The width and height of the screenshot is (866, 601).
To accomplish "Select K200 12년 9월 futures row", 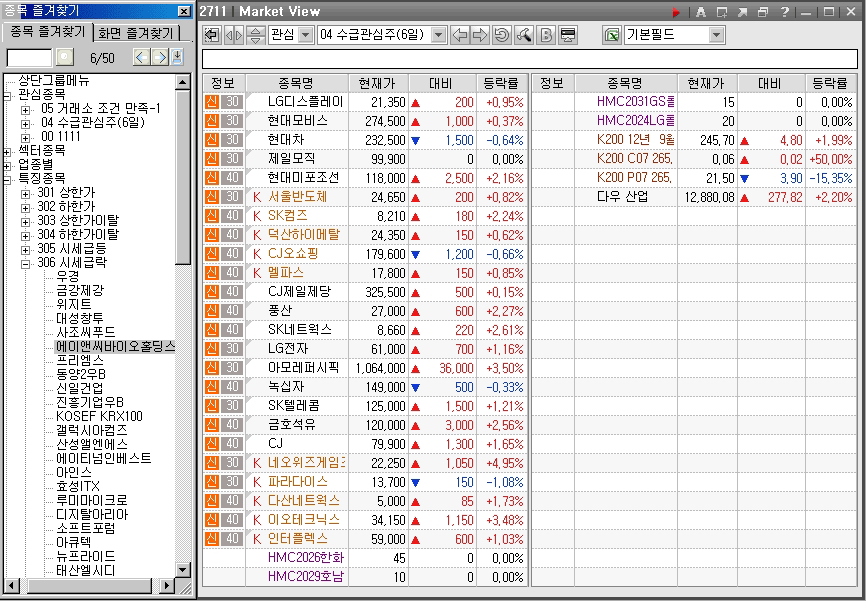I will (x=694, y=140).
